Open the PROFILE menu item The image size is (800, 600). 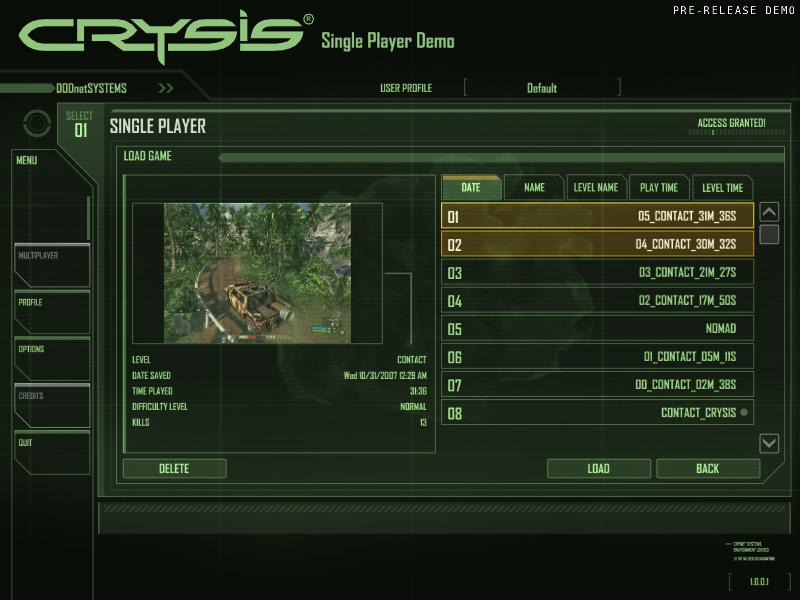pyautogui.click(x=52, y=312)
